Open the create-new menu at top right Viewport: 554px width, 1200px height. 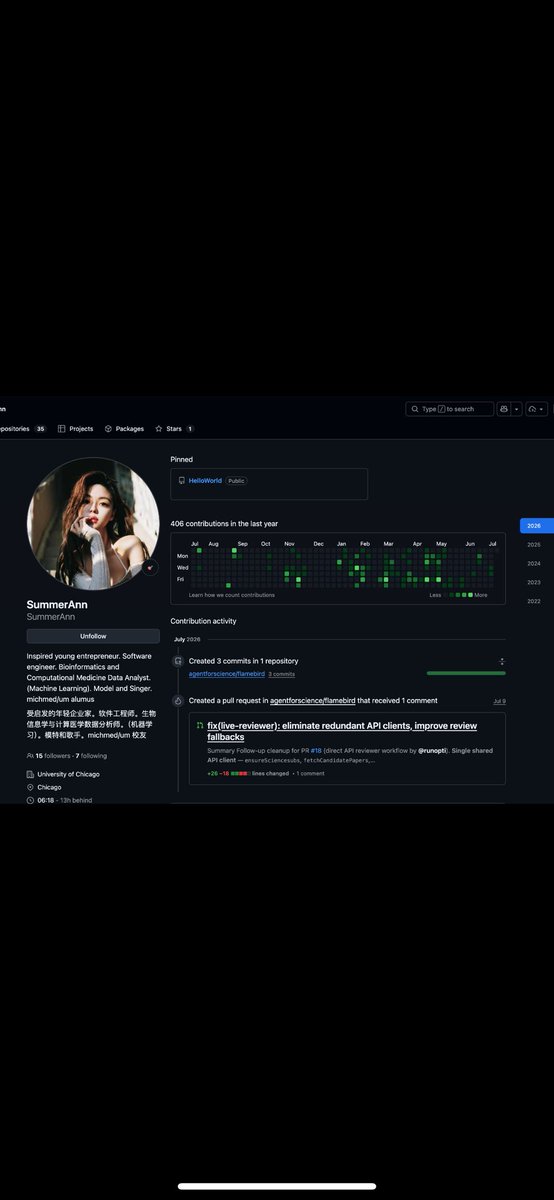point(537,409)
